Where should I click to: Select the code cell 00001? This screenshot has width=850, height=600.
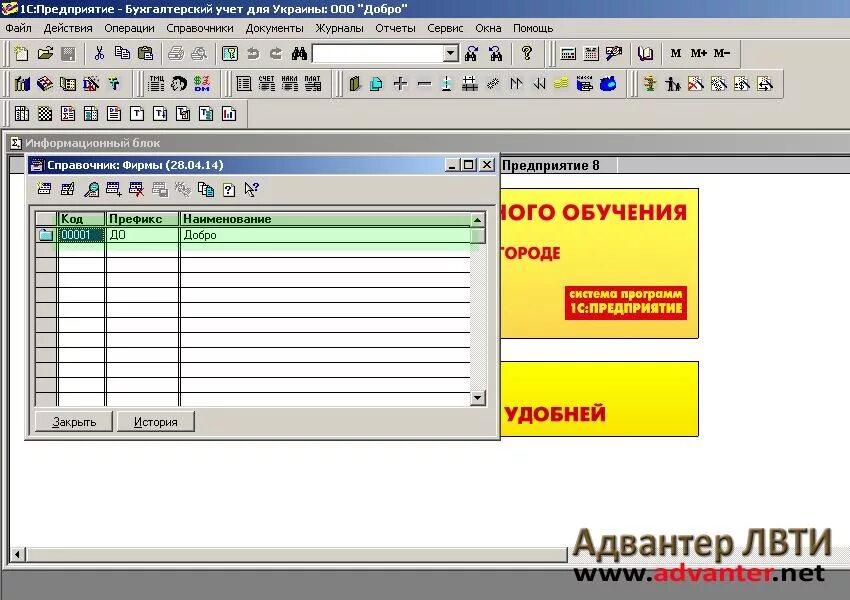pos(81,235)
